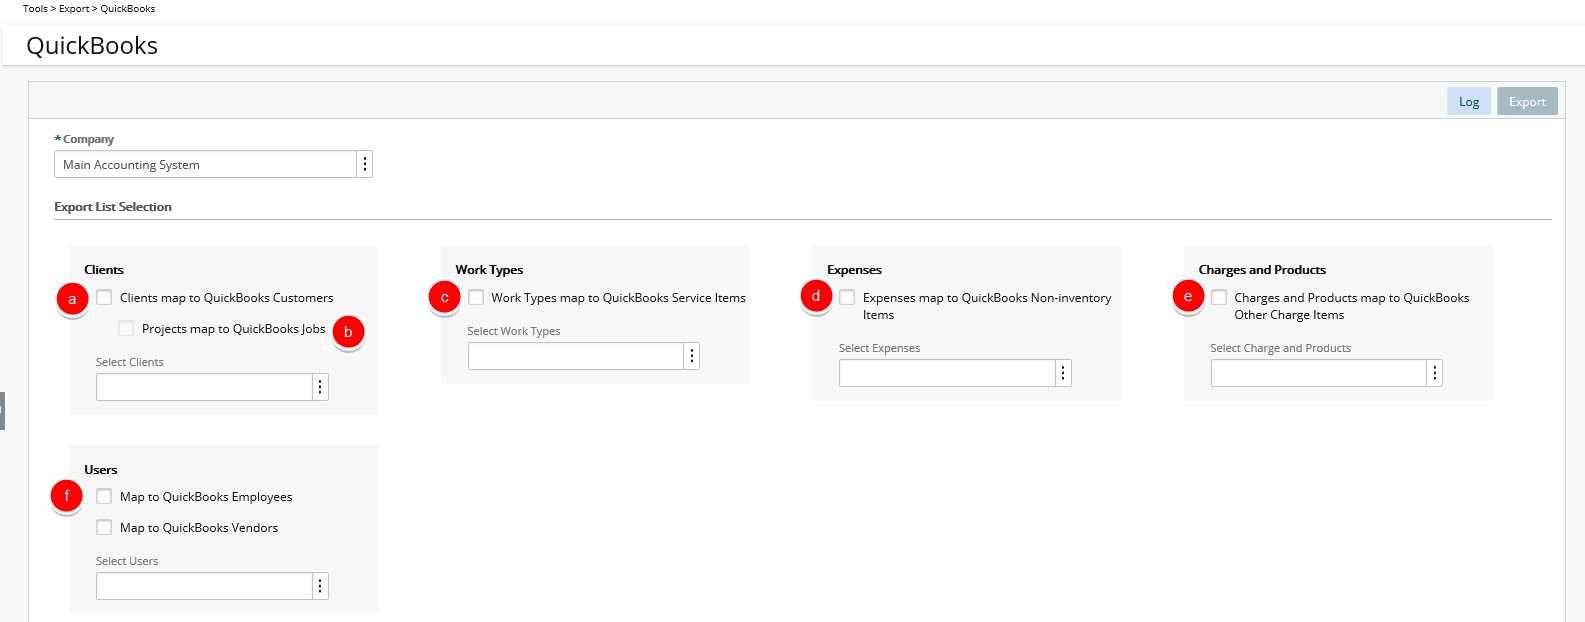Go to Tools in the breadcrumb
This screenshot has height=622, width=1585.
35,8
